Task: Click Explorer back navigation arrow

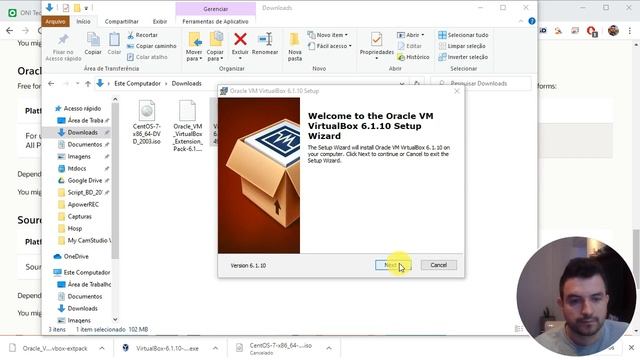Action: (51, 84)
